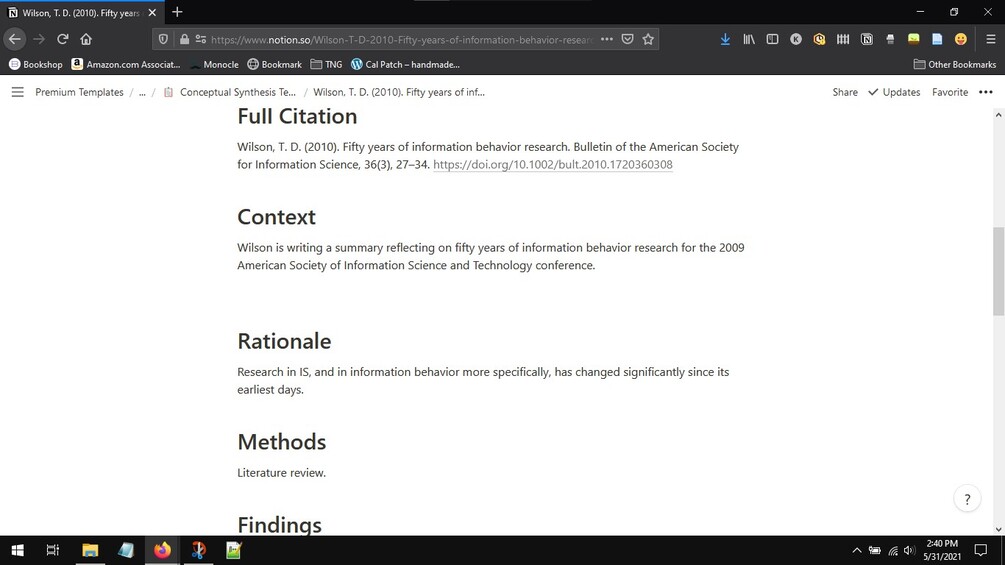The width and height of the screenshot is (1005, 565).
Task: View site security lock information
Action: click(x=184, y=39)
